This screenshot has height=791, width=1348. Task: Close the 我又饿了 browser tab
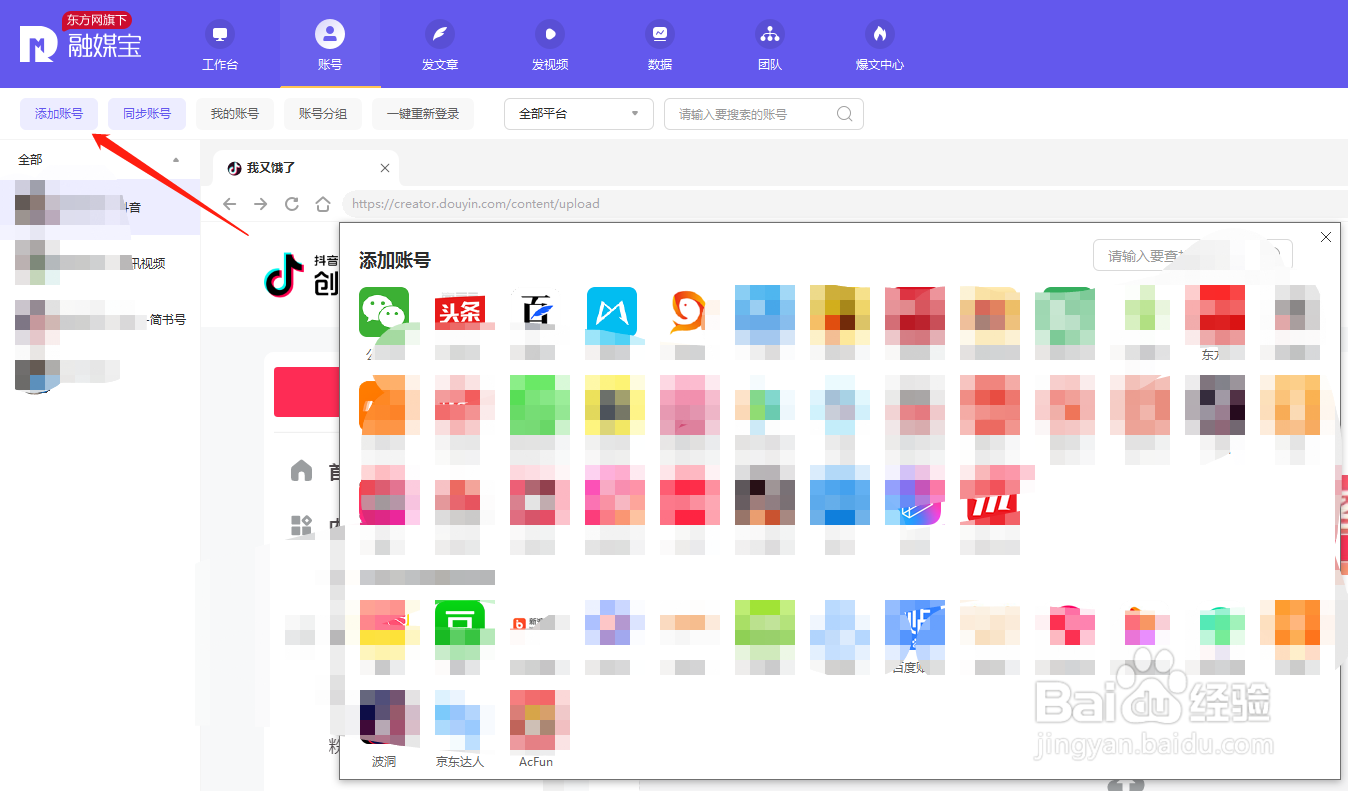click(385, 168)
